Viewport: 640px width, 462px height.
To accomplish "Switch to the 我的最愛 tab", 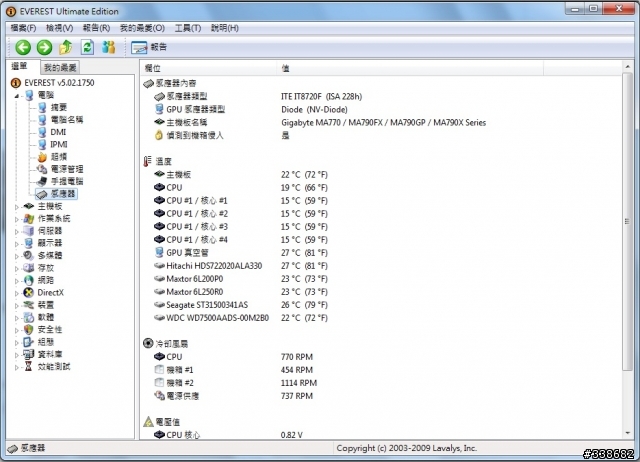I will click(60, 67).
